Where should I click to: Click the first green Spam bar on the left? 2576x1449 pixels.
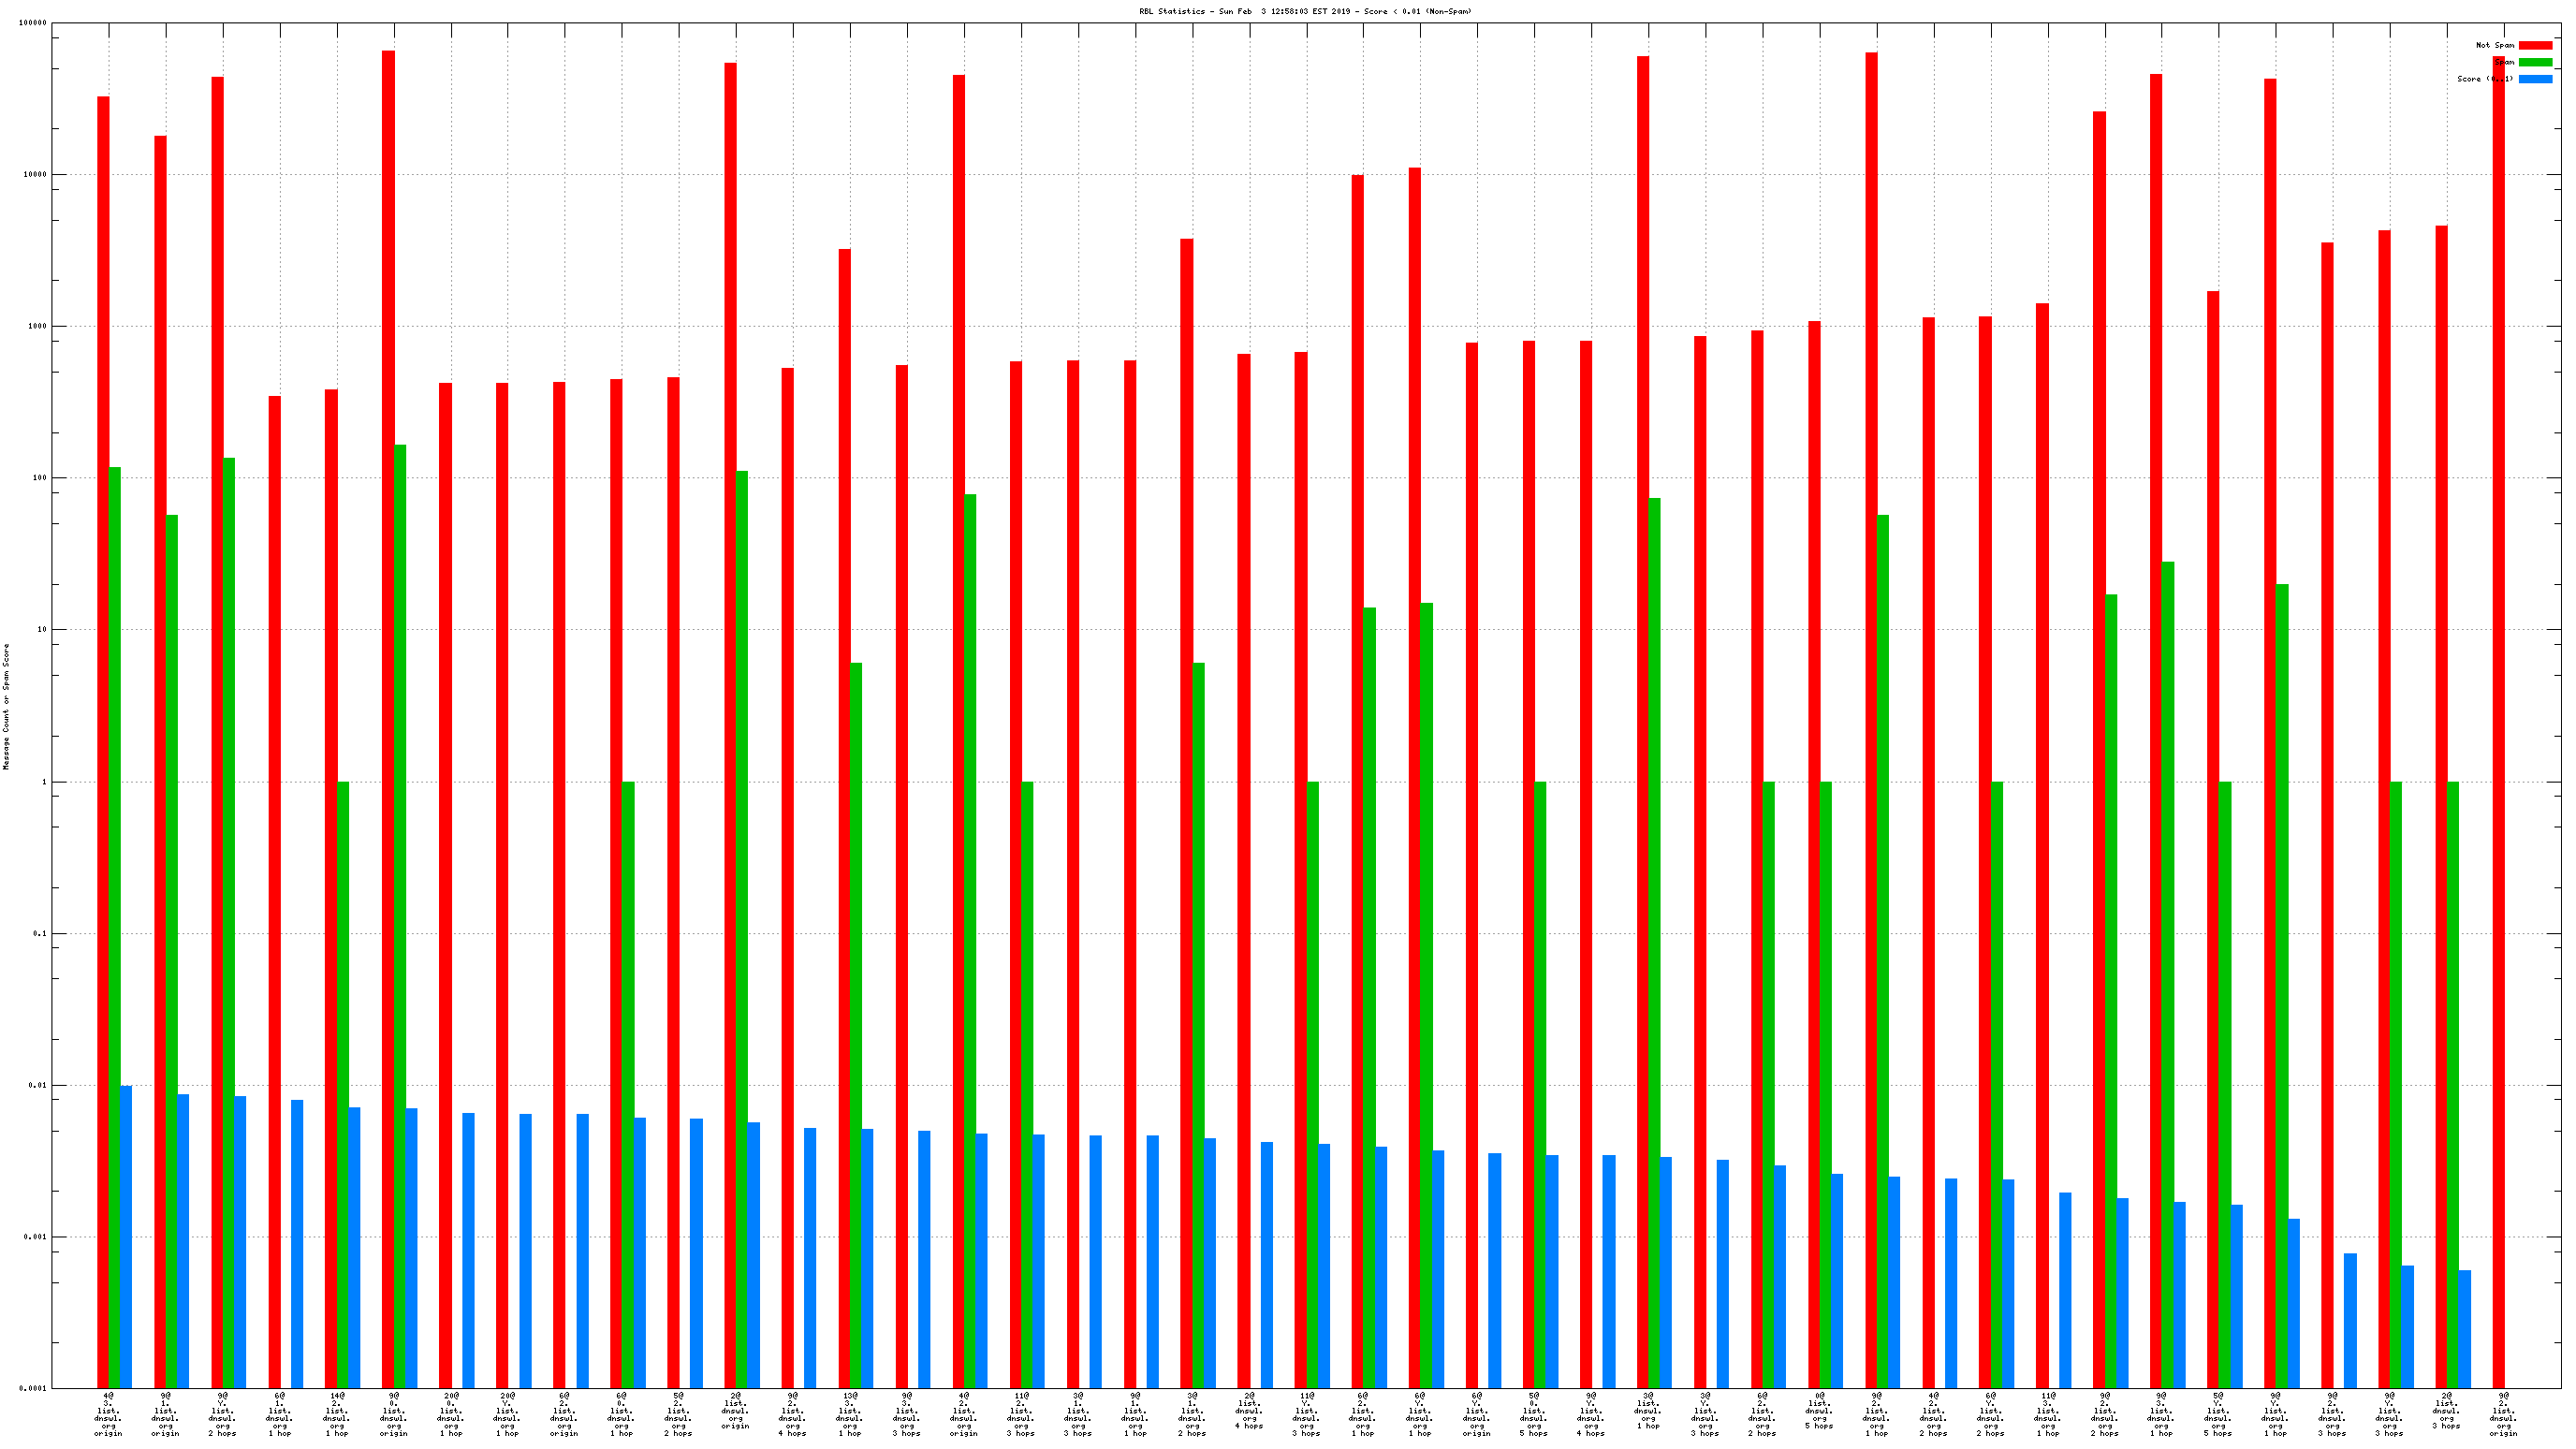click(x=115, y=927)
